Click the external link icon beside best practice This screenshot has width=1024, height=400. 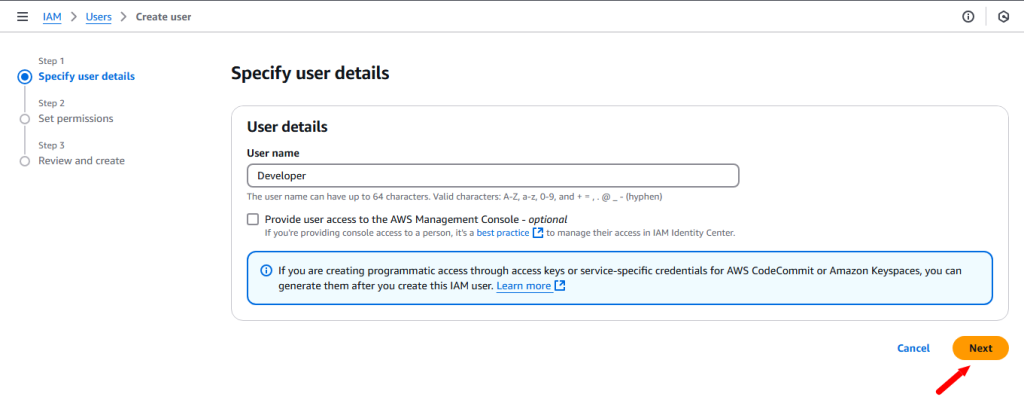pyautogui.click(x=537, y=233)
